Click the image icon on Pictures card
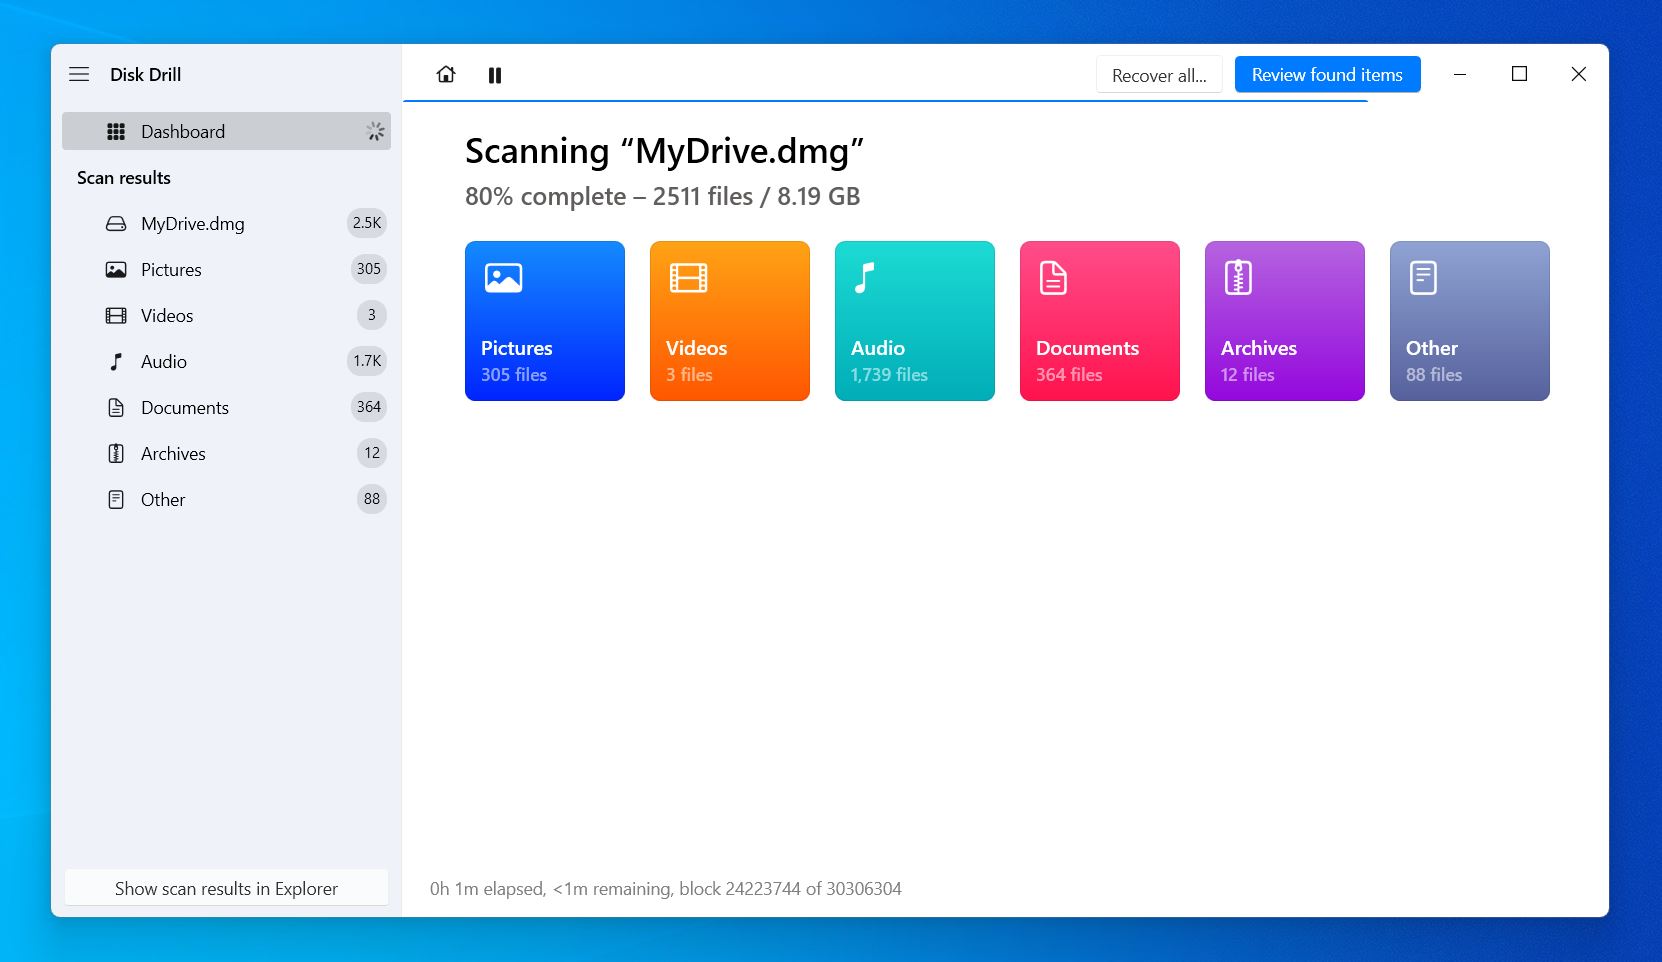 503,277
